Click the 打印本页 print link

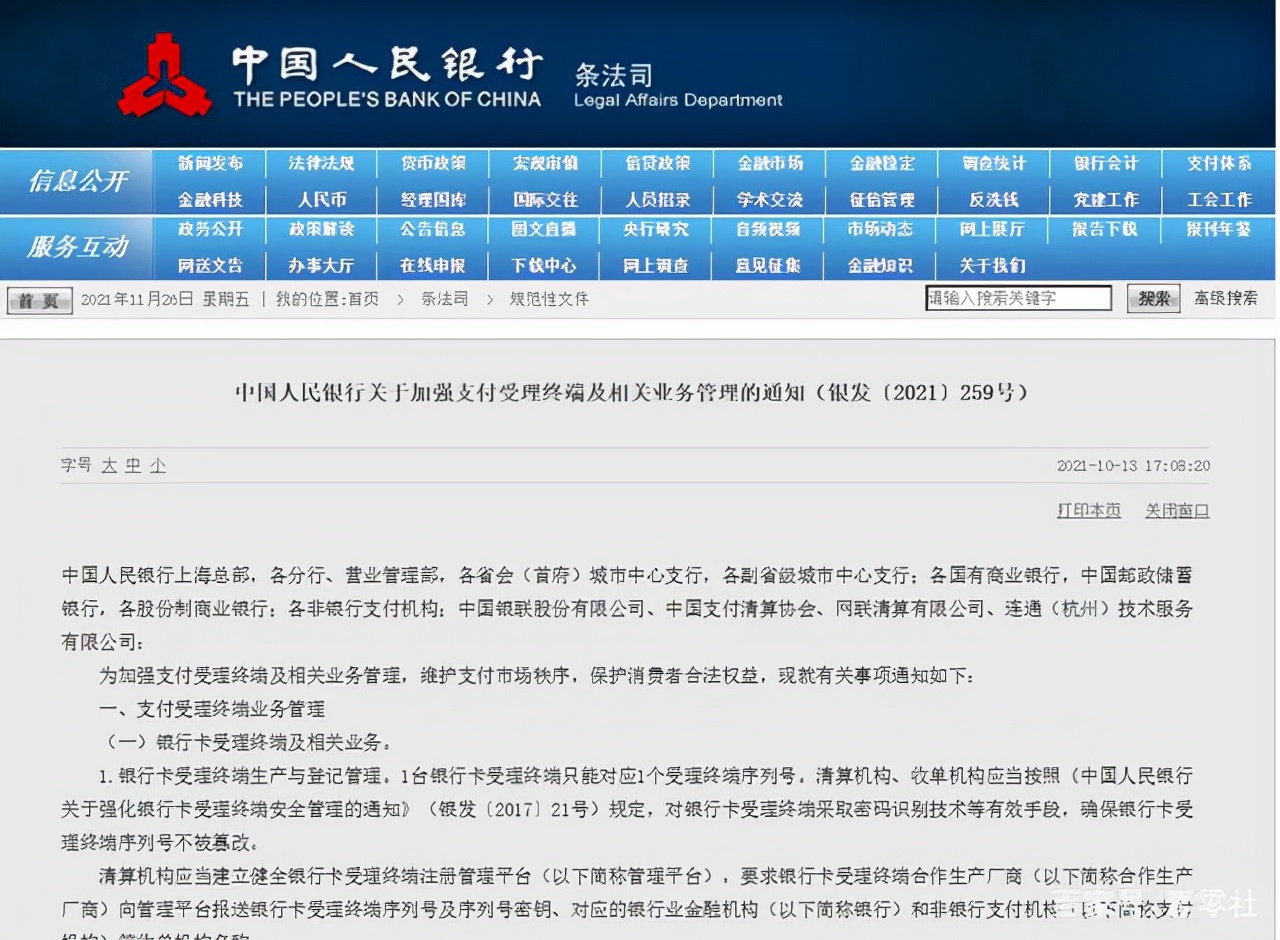coord(1089,509)
